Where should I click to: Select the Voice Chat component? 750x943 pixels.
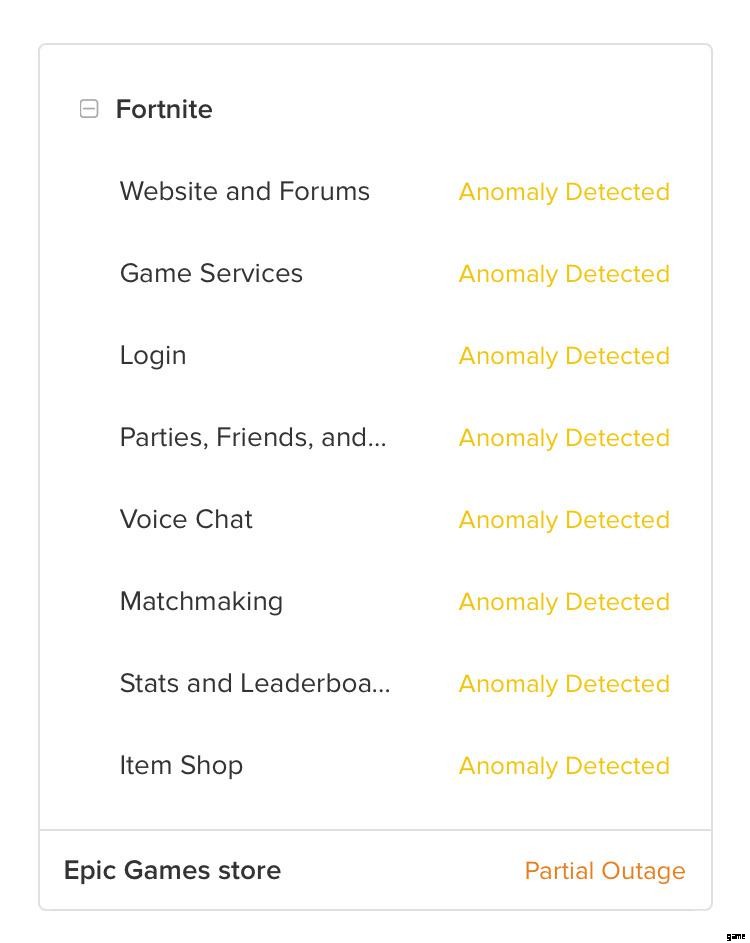186,519
